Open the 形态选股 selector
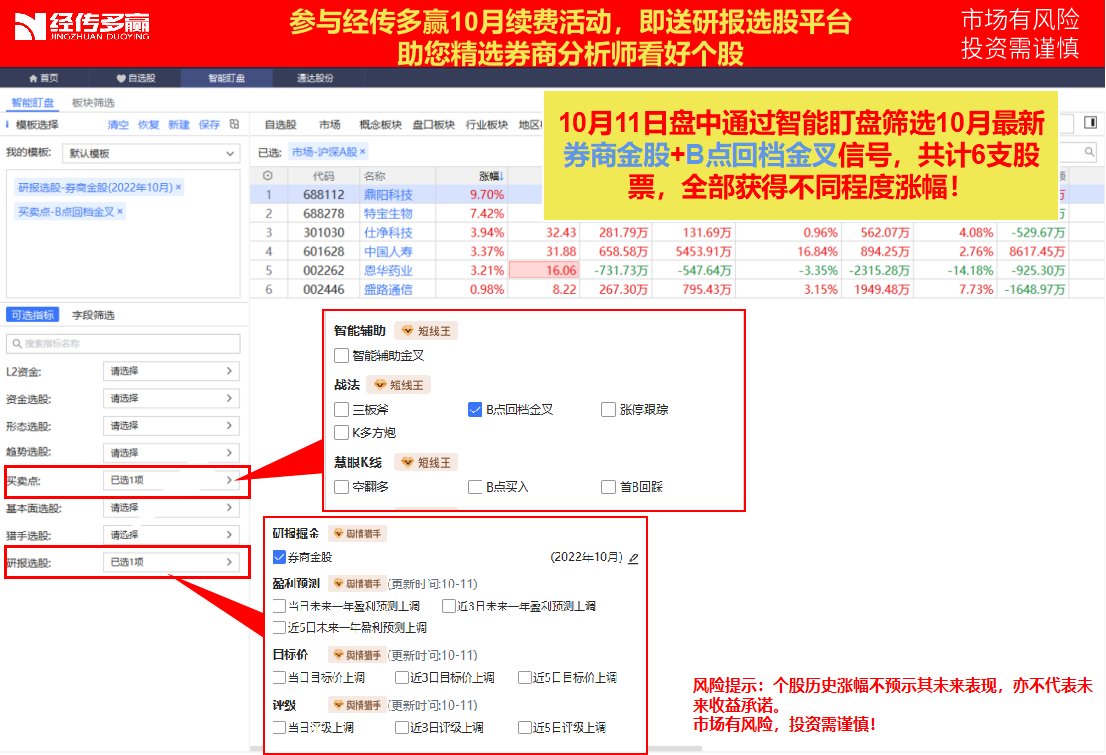1106x755 pixels. (x=171, y=426)
